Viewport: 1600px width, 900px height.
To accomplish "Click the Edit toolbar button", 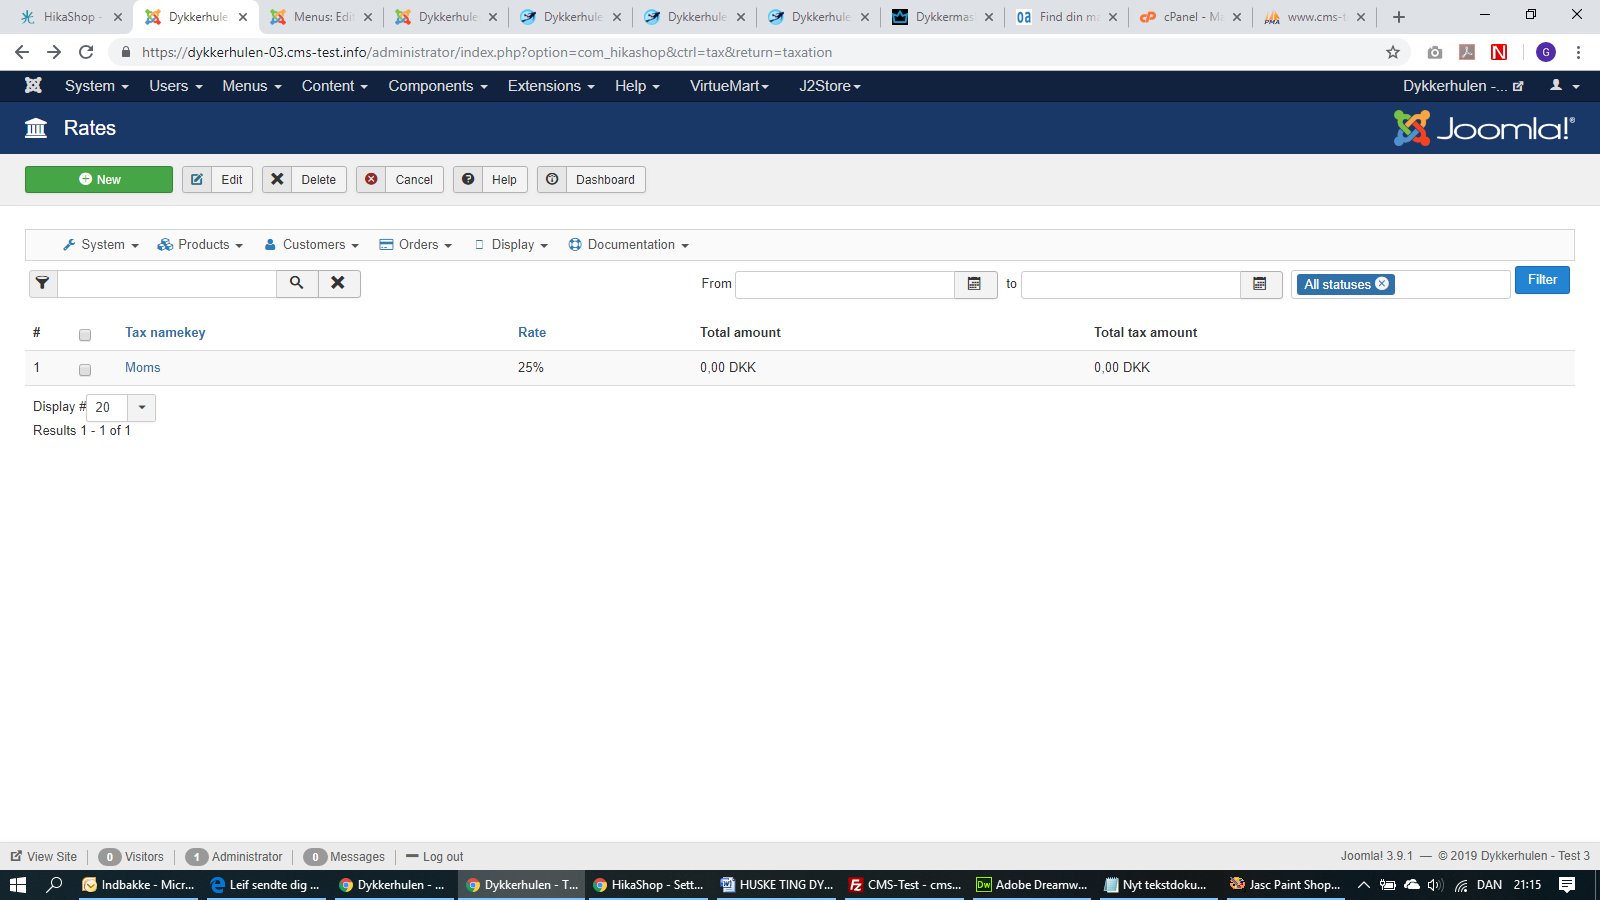I will coord(217,180).
